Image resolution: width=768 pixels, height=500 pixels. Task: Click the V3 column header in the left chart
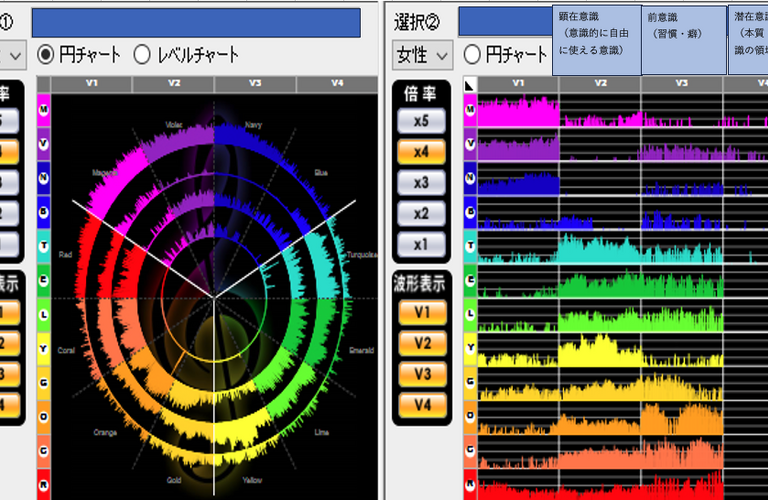255,84
